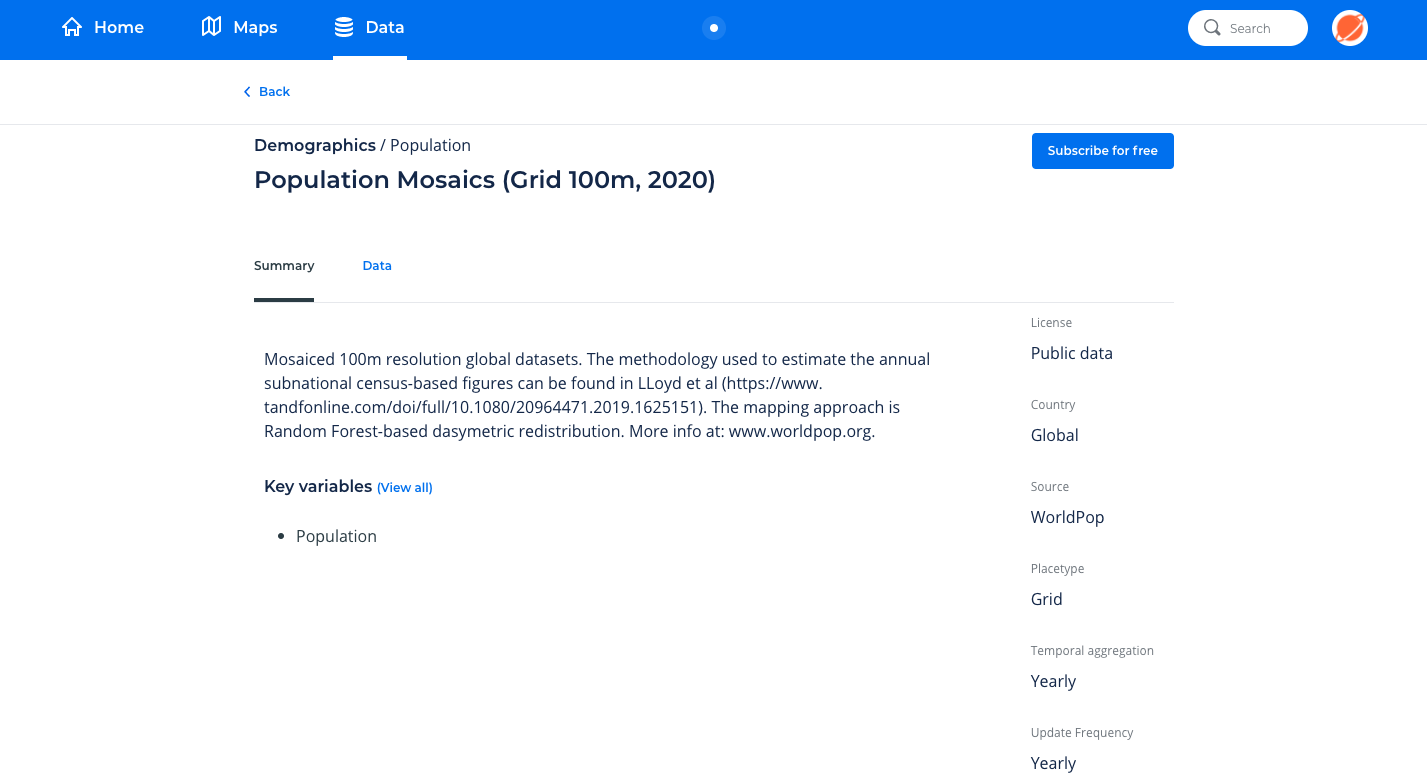
Task: Click the Update Frequency label
Action: point(1082,733)
